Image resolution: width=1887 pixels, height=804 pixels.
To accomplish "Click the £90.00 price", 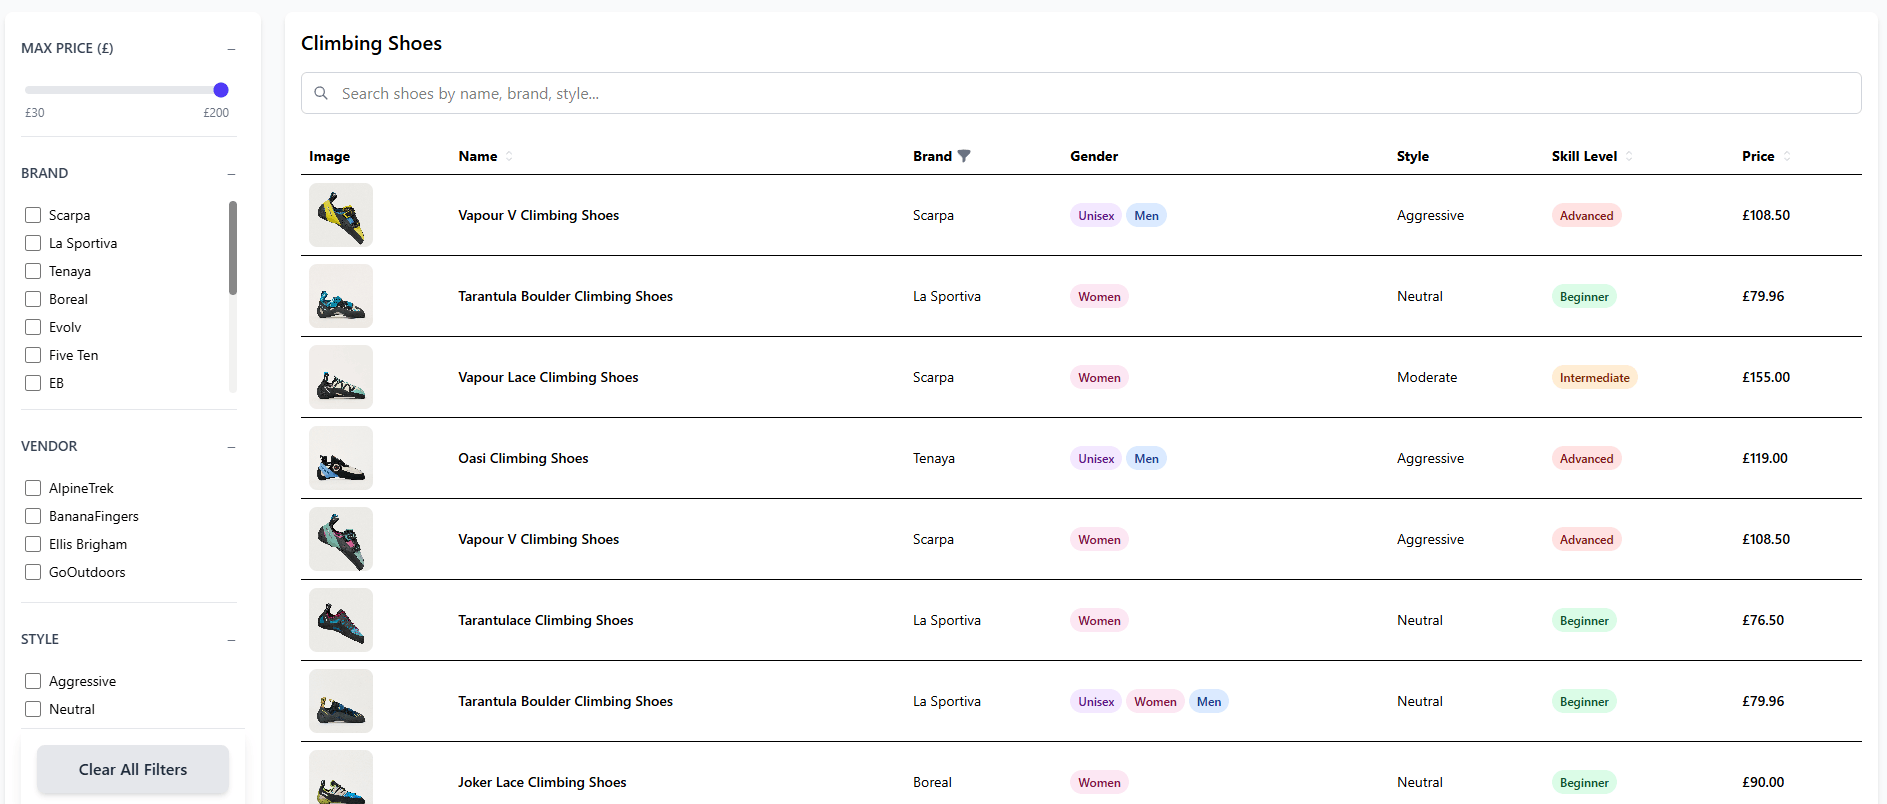I will (x=1763, y=782).
